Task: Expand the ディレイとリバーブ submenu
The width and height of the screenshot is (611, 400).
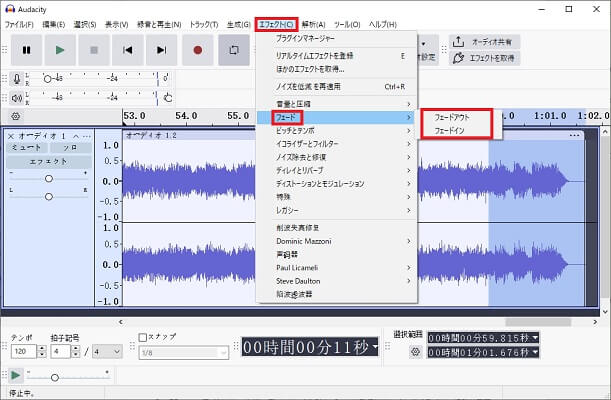Action: click(337, 171)
